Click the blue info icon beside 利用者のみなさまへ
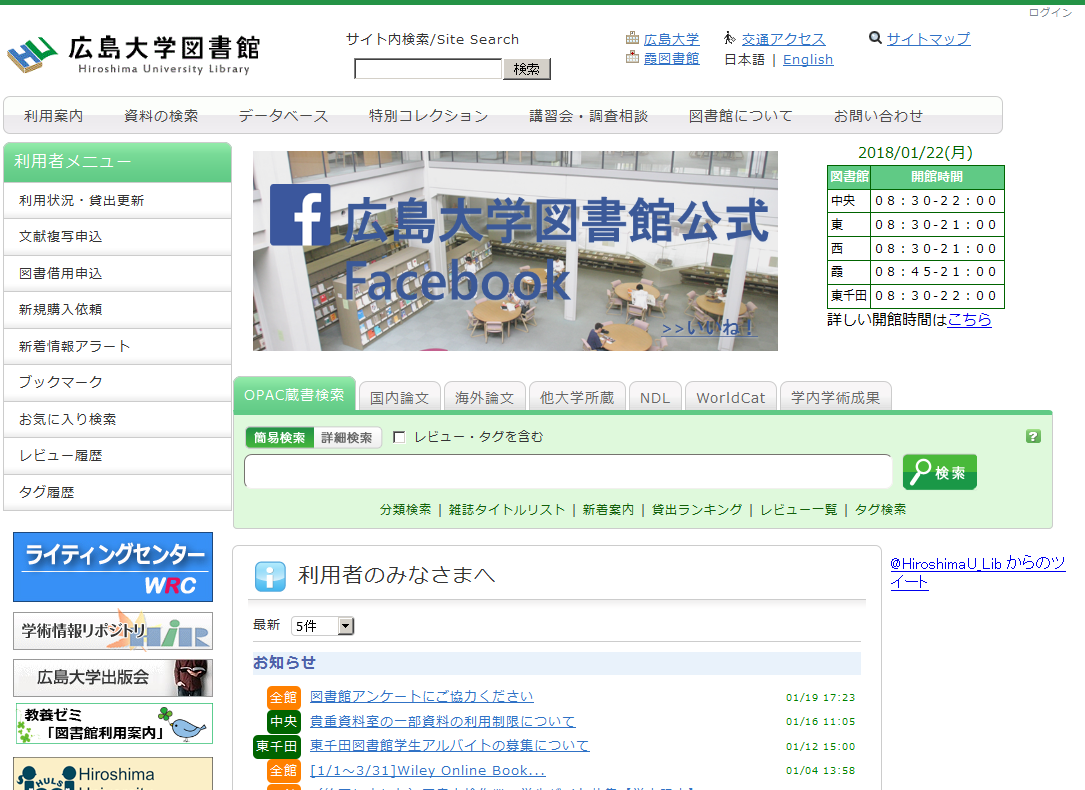Viewport: 1085px width, 790px height. [270, 576]
